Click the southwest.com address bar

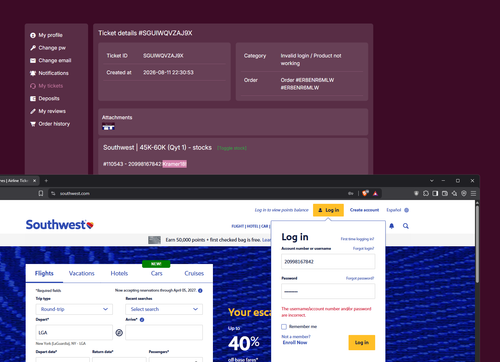200,193
